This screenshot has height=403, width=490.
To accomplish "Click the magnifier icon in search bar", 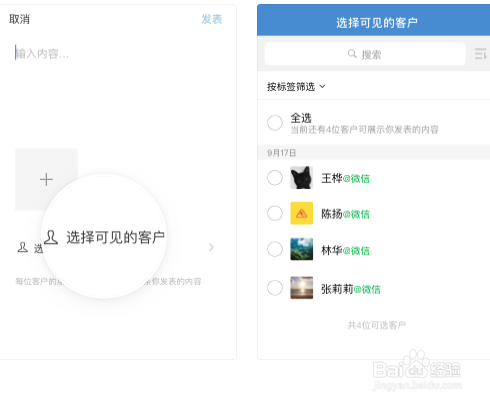I will [352, 53].
